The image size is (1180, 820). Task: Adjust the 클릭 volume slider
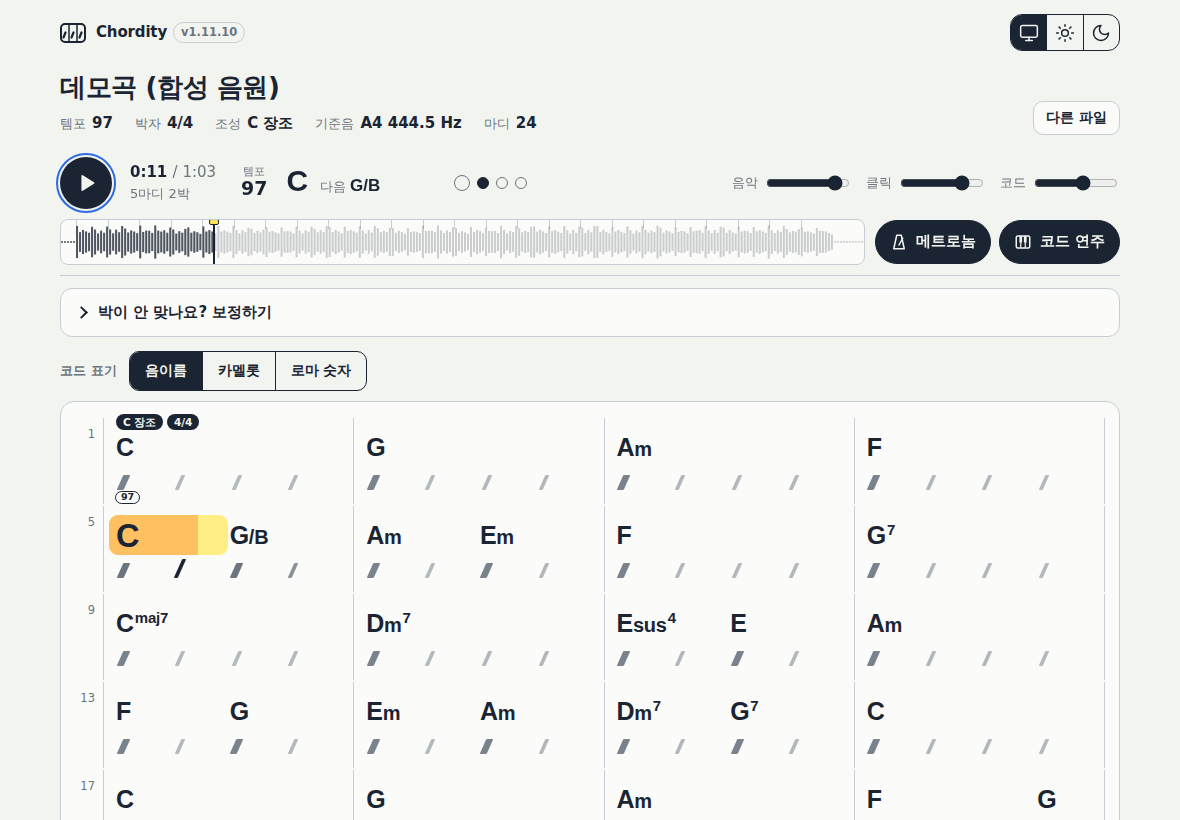(941, 183)
